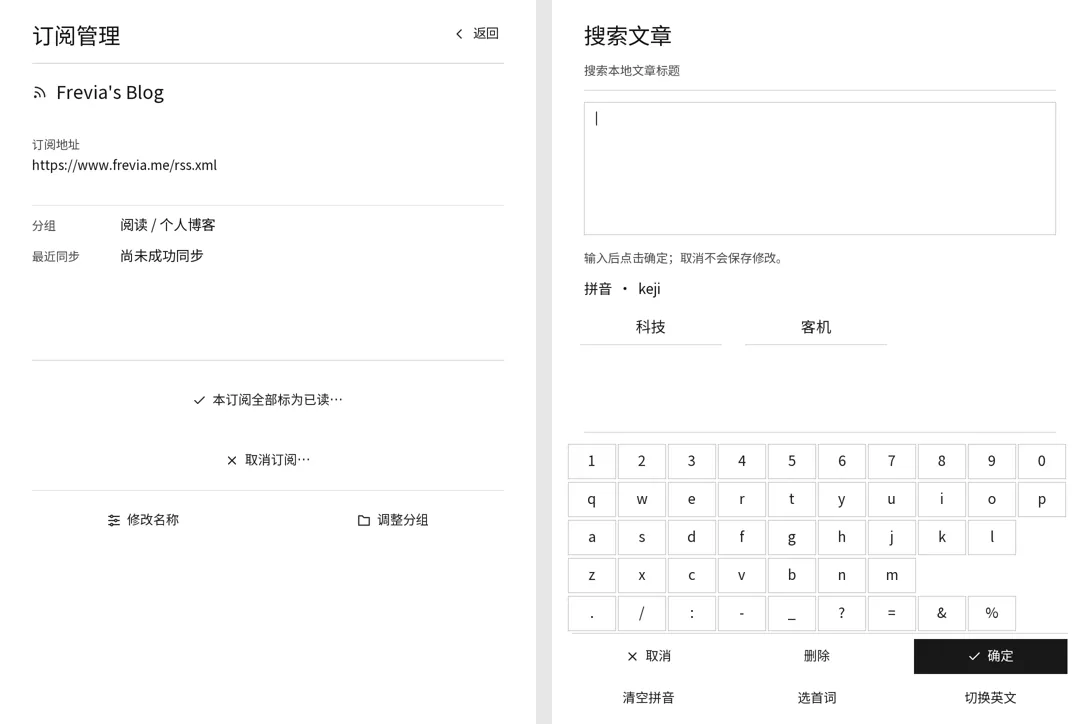Viewport: 1088px width, 724px height.
Task: Tap the 2 key on the keyboard
Action: (x=642, y=462)
